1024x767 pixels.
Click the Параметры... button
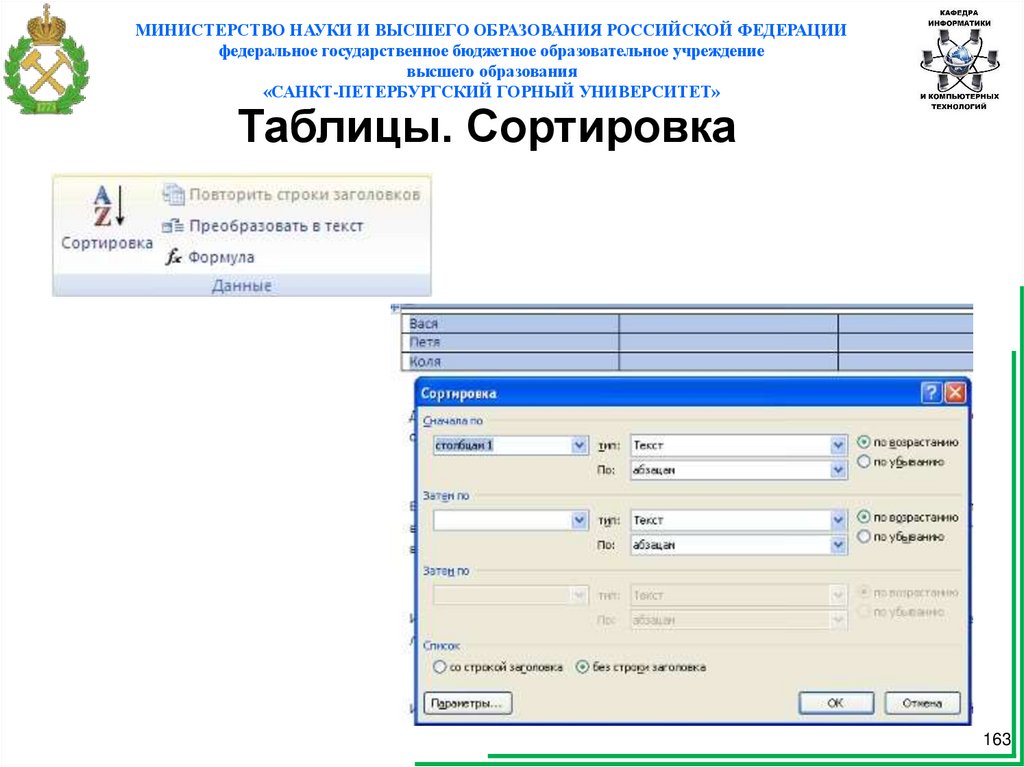[x=468, y=704]
